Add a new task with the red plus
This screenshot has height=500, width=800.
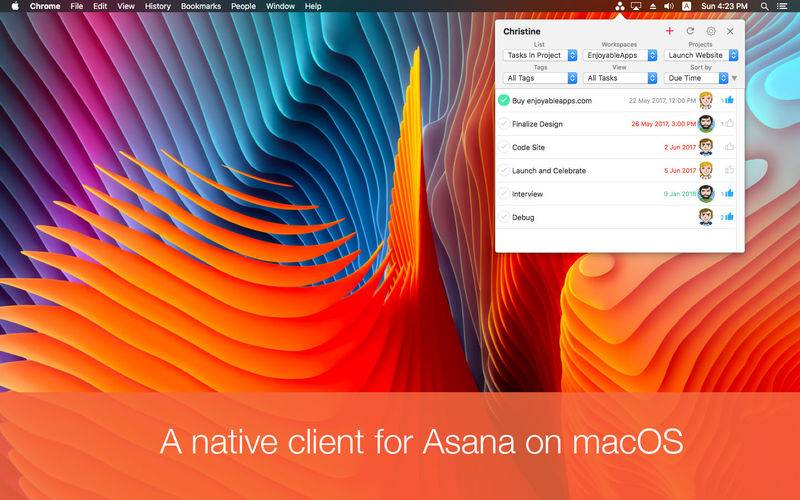coord(669,31)
